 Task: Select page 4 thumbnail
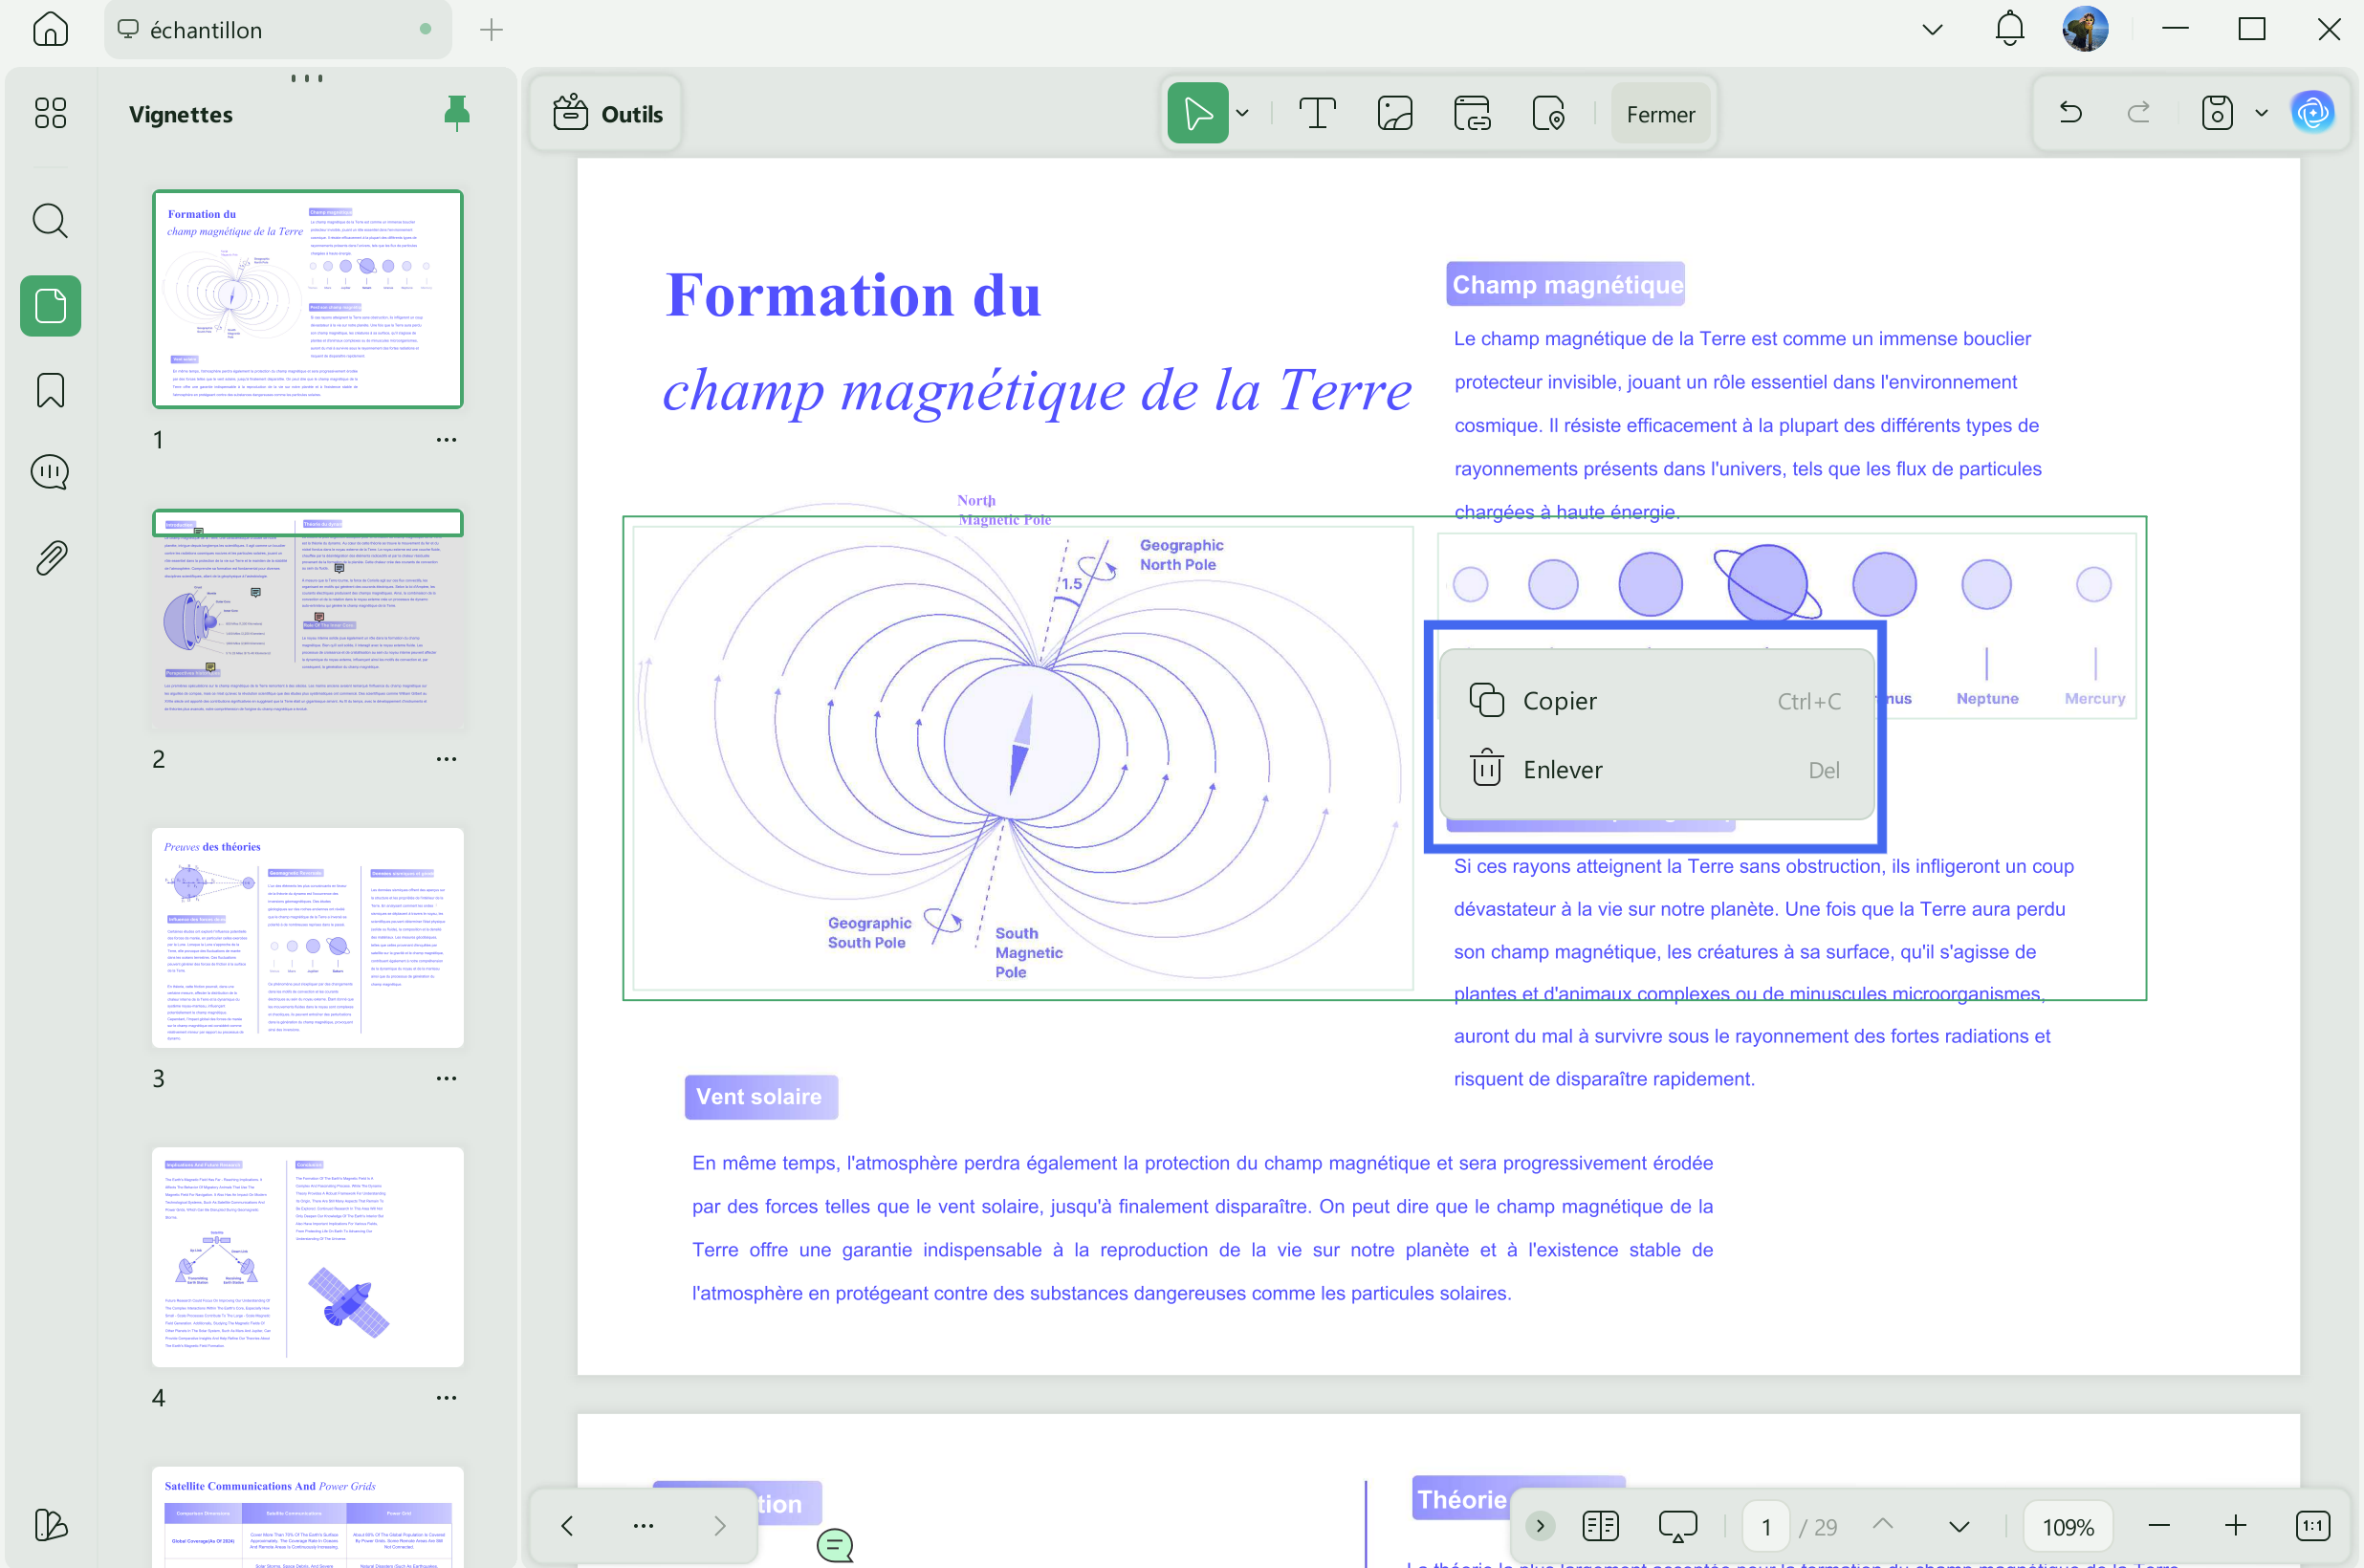point(308,1257)
